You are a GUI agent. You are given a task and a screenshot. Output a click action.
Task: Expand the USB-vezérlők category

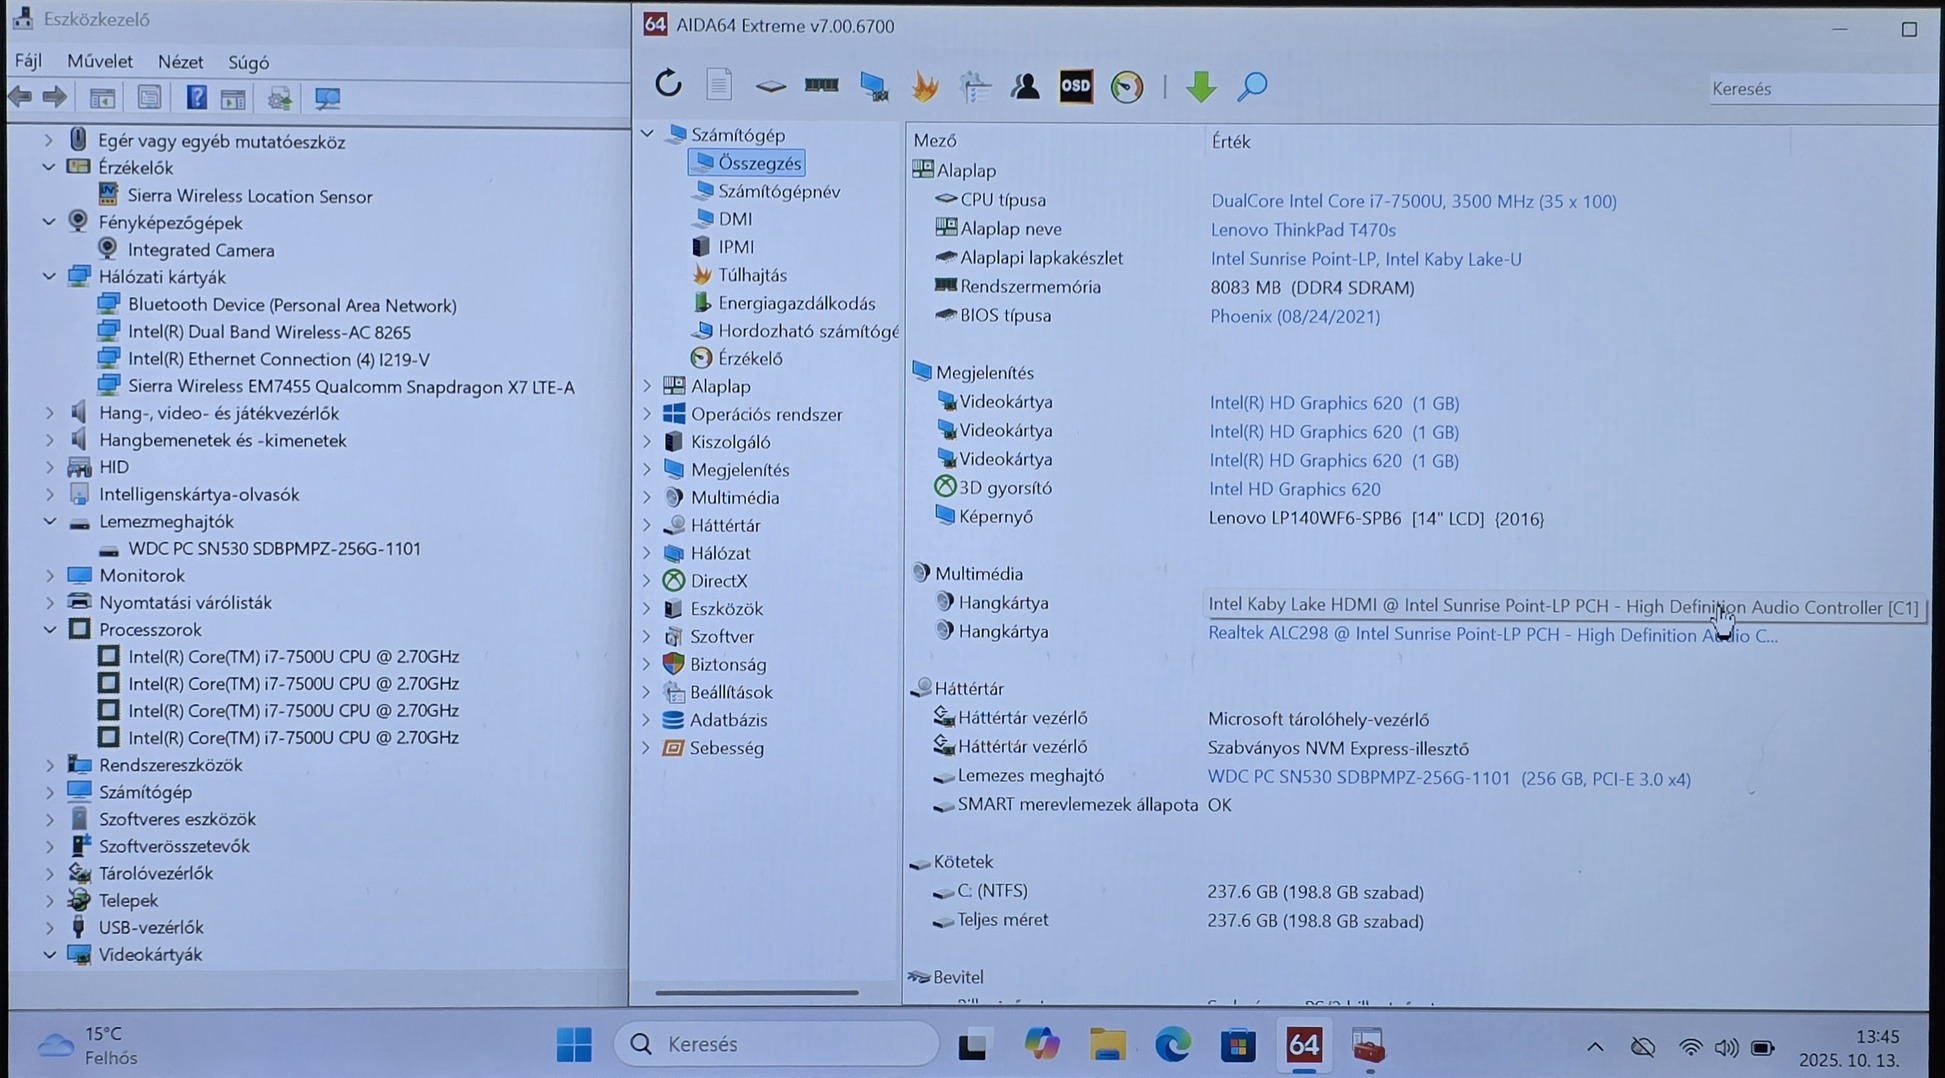(49, 927)
